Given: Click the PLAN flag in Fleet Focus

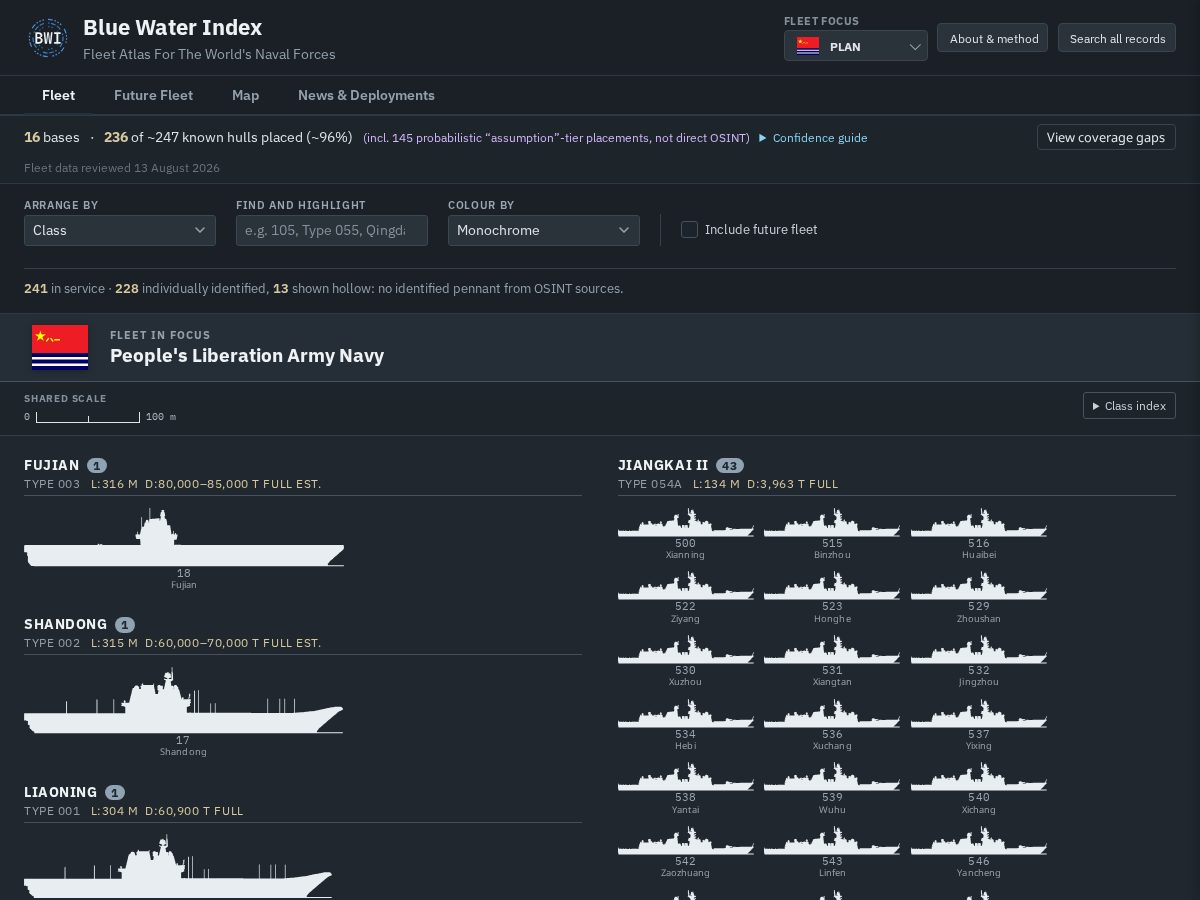Looking at the screenshot, I should point(808,46).
